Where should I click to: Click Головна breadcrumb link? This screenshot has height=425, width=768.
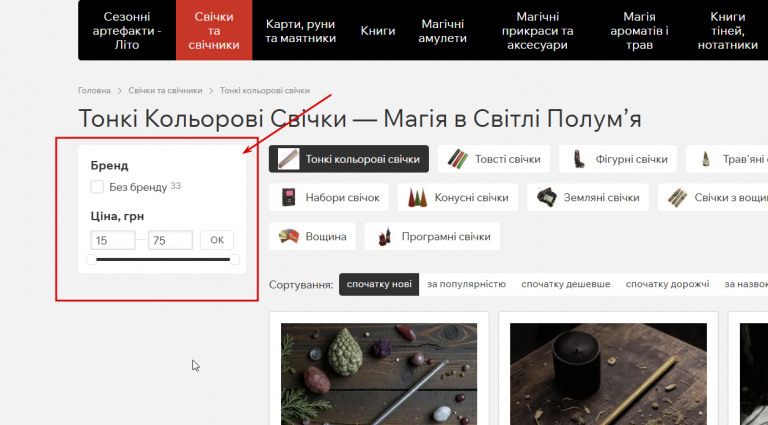[94, 91]
